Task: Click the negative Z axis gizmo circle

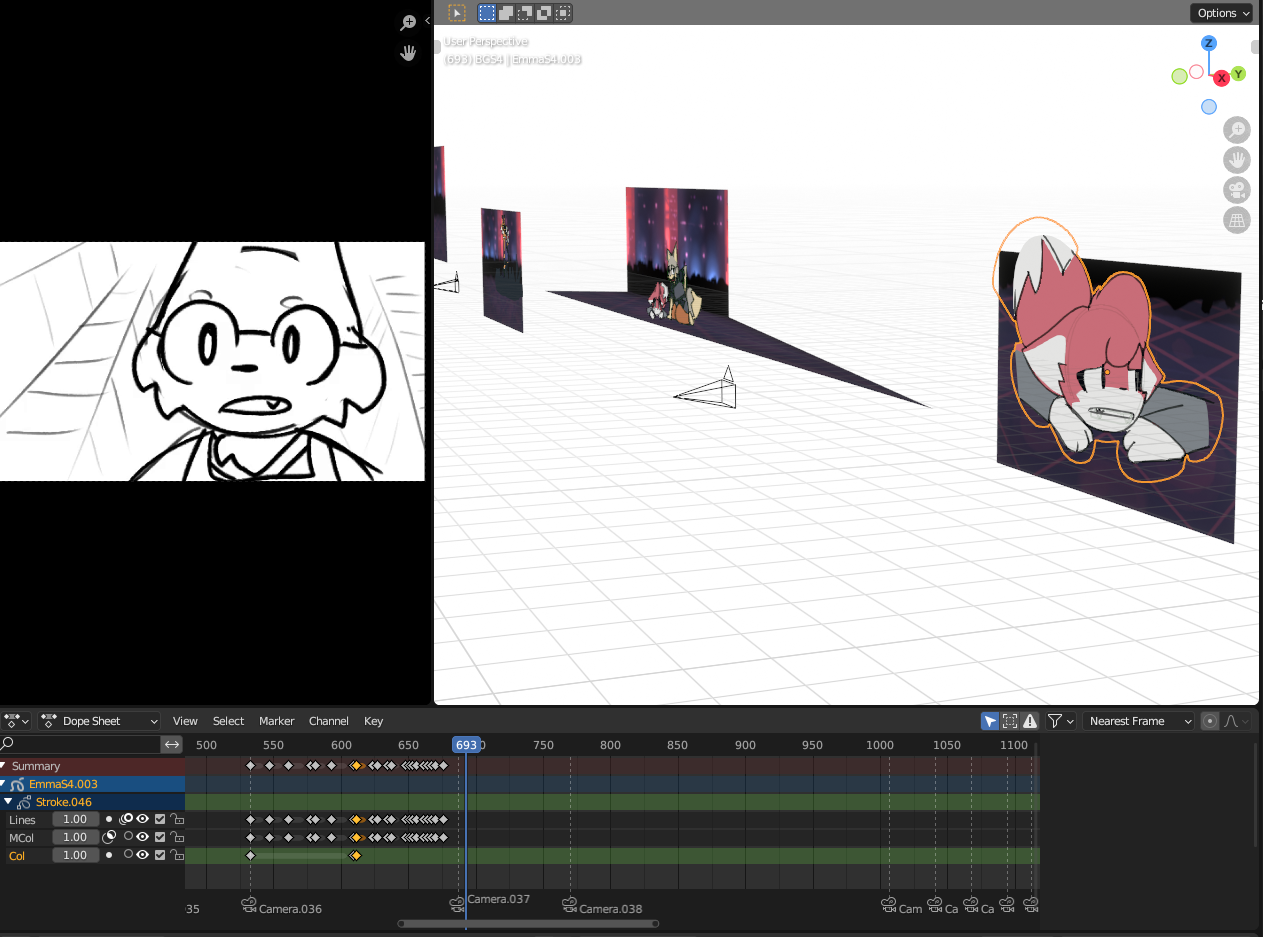Action: tap(1209, 107)
